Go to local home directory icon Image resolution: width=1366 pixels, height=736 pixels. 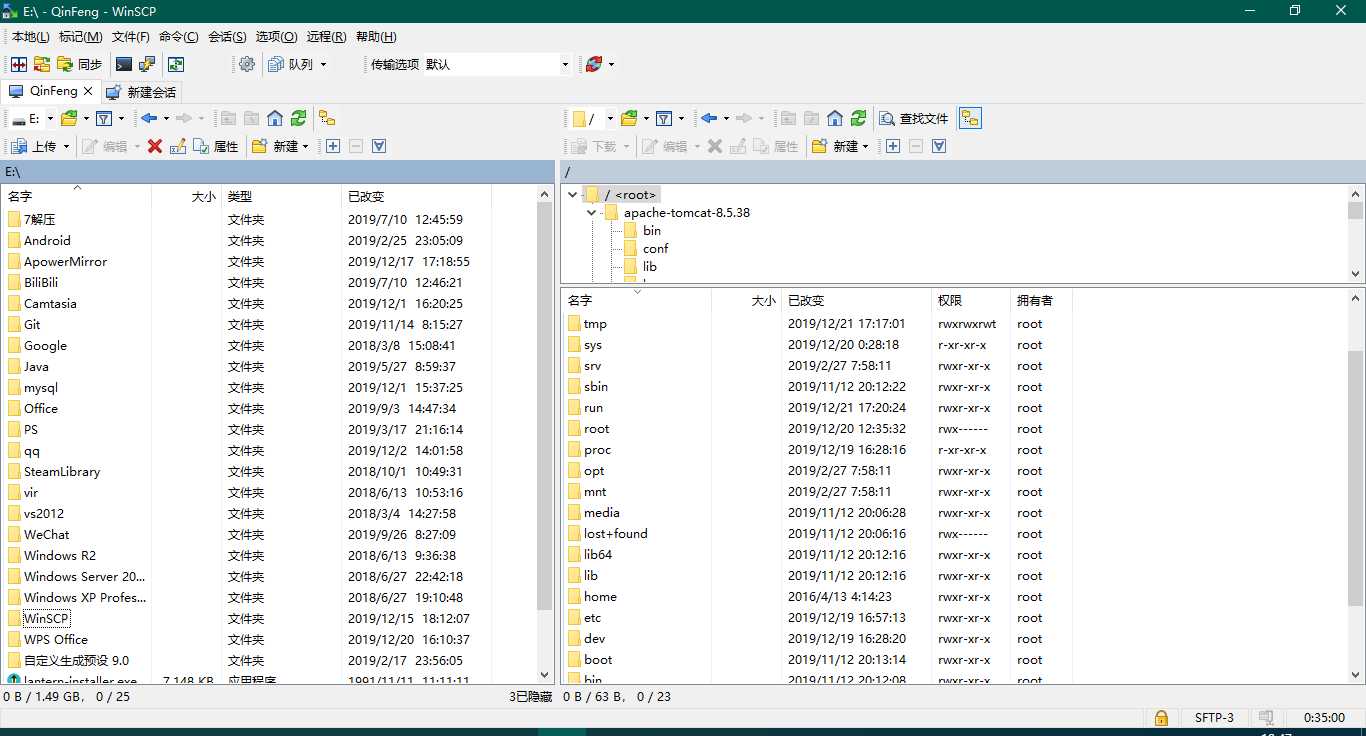click(x=275, y=118)
